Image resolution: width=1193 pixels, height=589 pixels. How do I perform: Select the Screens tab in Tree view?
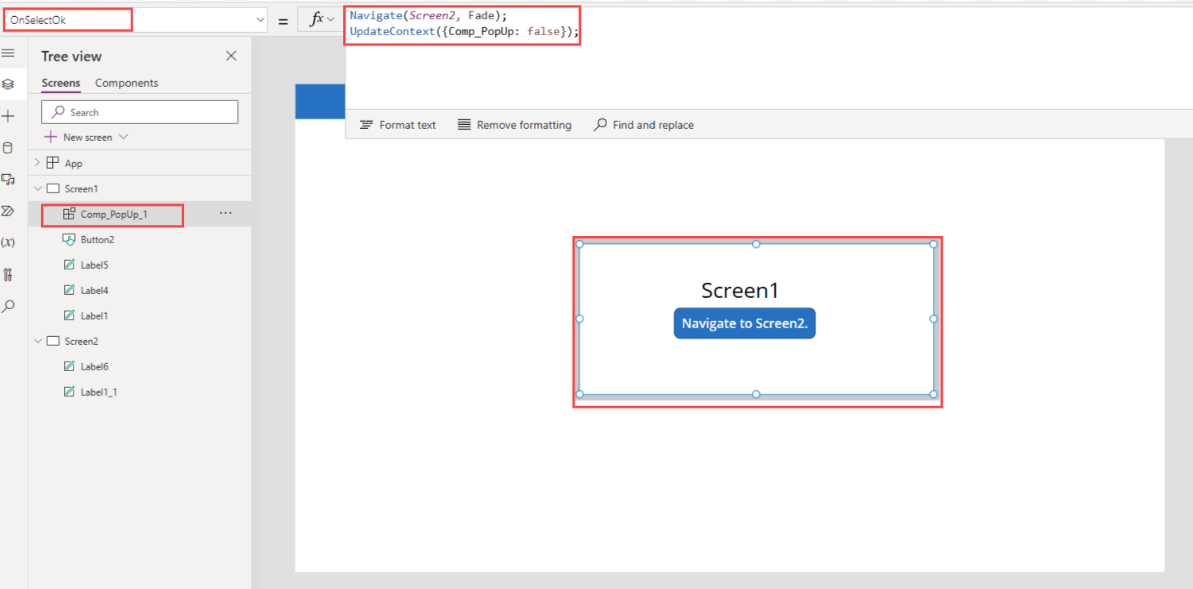[x=60, y=82]
